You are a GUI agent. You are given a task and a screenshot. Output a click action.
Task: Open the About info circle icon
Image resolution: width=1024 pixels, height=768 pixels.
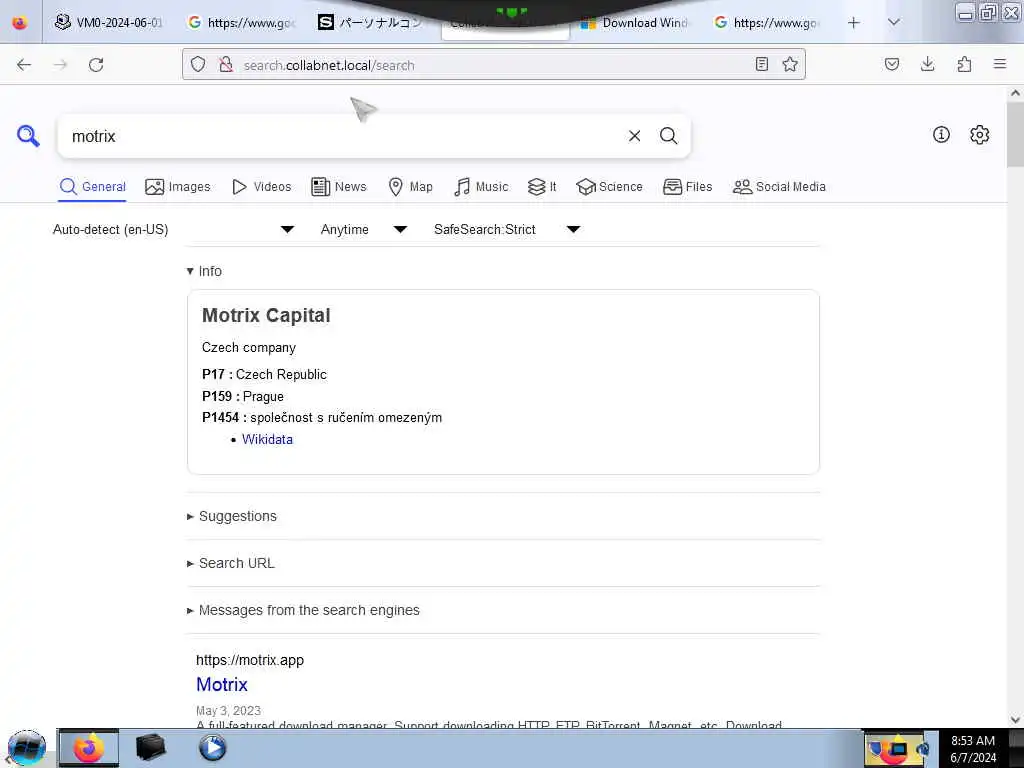coord(941,135)
